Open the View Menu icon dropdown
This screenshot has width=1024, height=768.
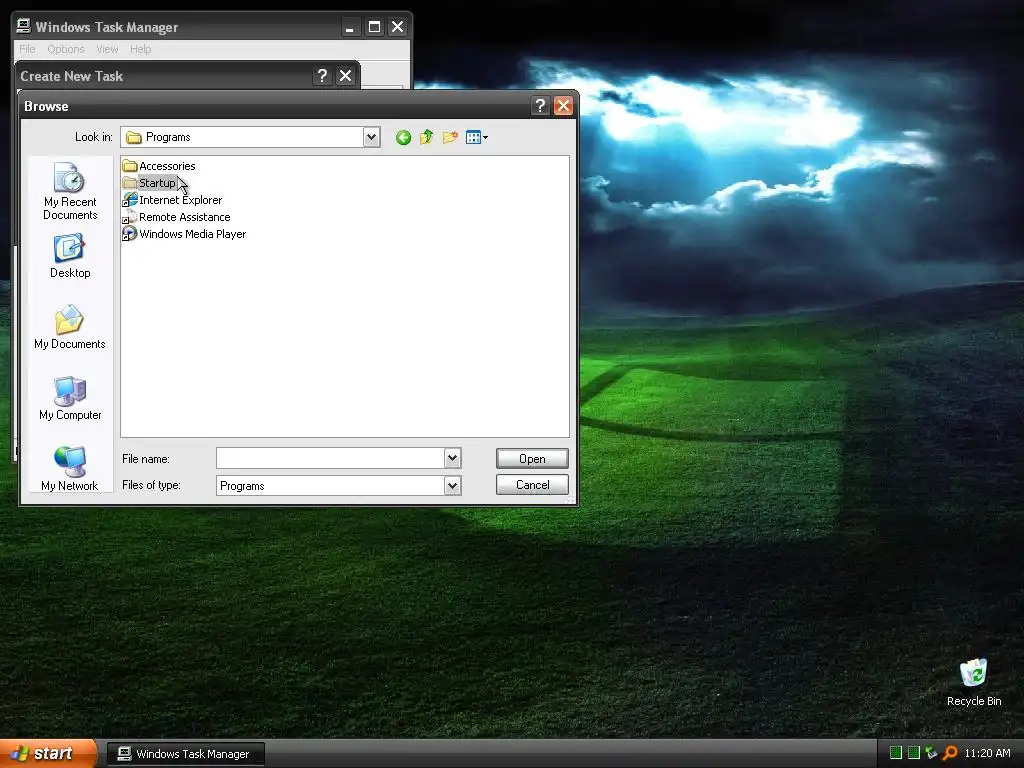click(x=477, y=137)
